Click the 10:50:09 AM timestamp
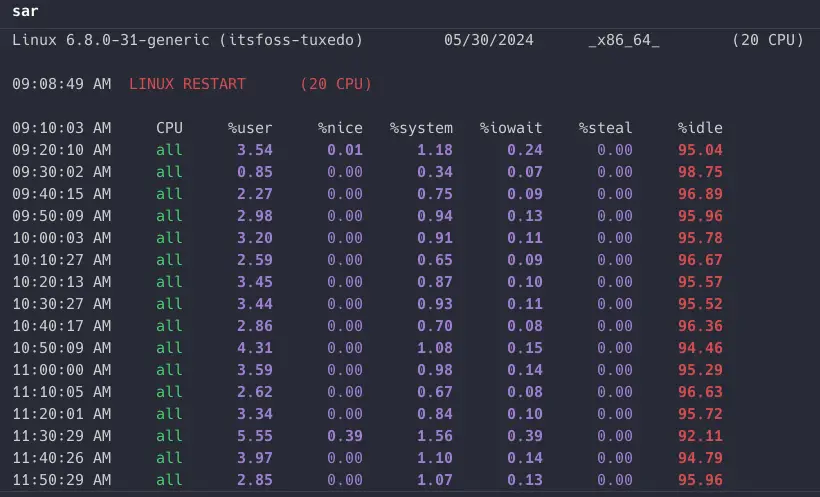Screen dimensions: 820x497 point(62,348)
